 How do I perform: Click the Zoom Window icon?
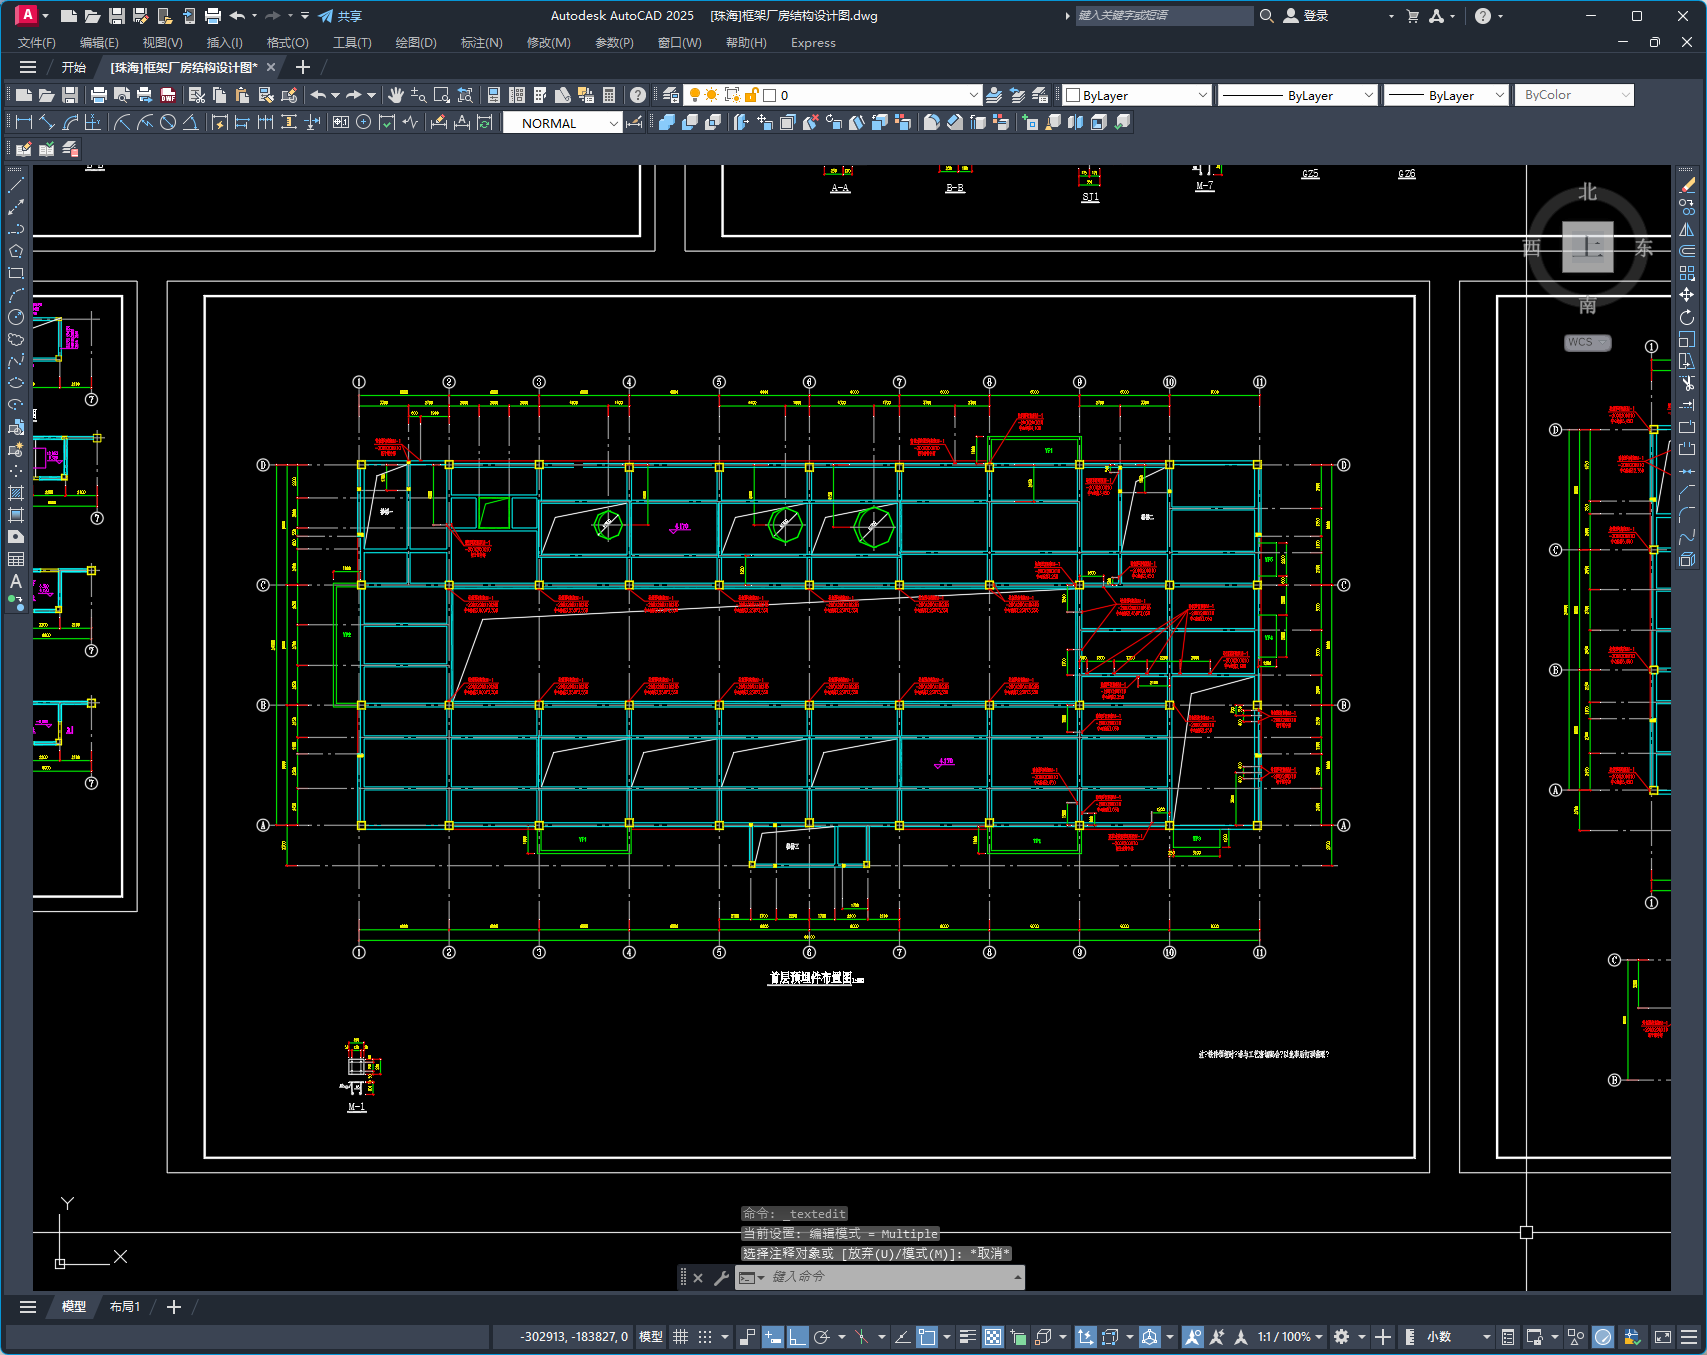442,95
